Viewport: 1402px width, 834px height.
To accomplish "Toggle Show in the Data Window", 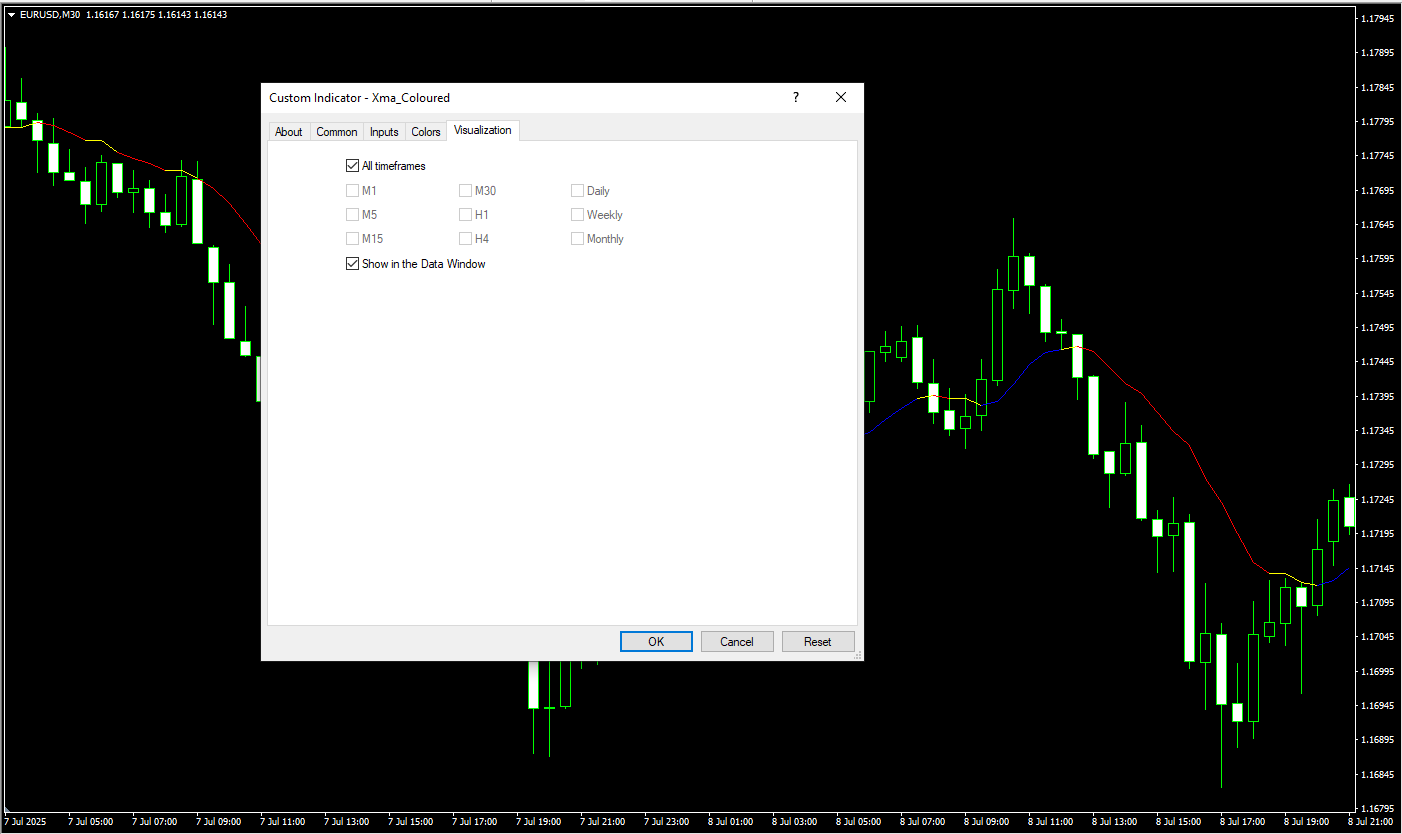I will [352, 264].
